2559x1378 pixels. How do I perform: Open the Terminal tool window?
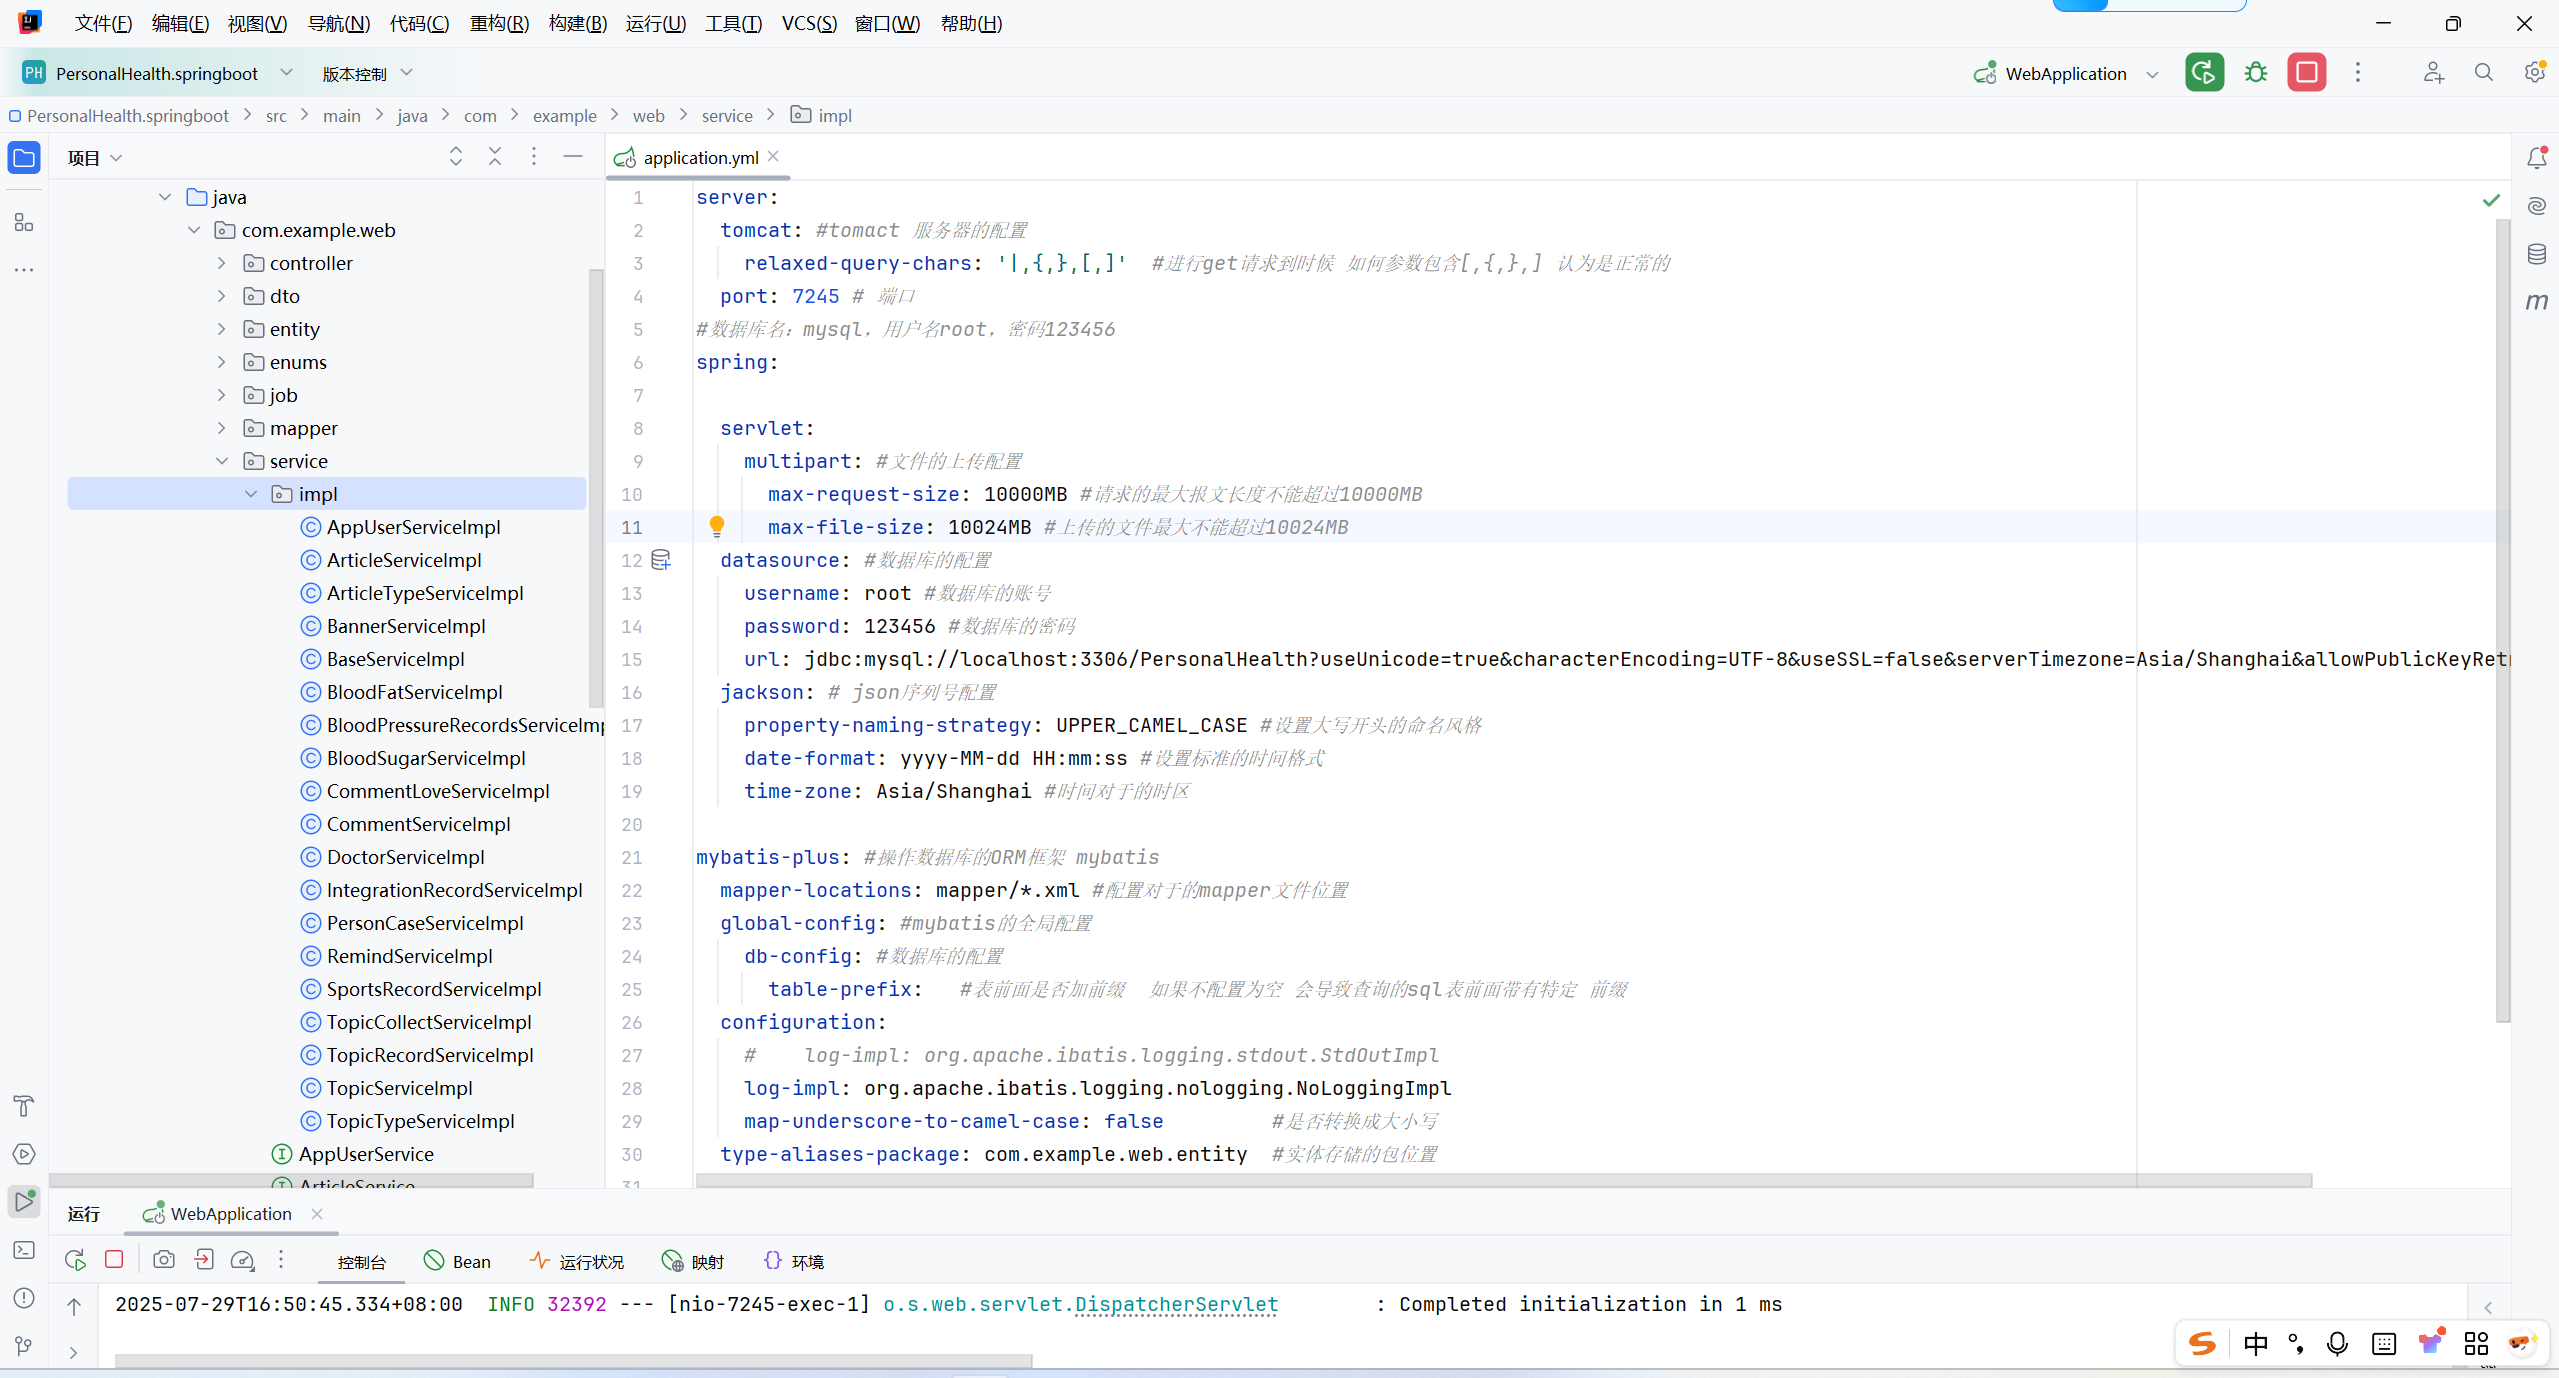coord(24,1250)
